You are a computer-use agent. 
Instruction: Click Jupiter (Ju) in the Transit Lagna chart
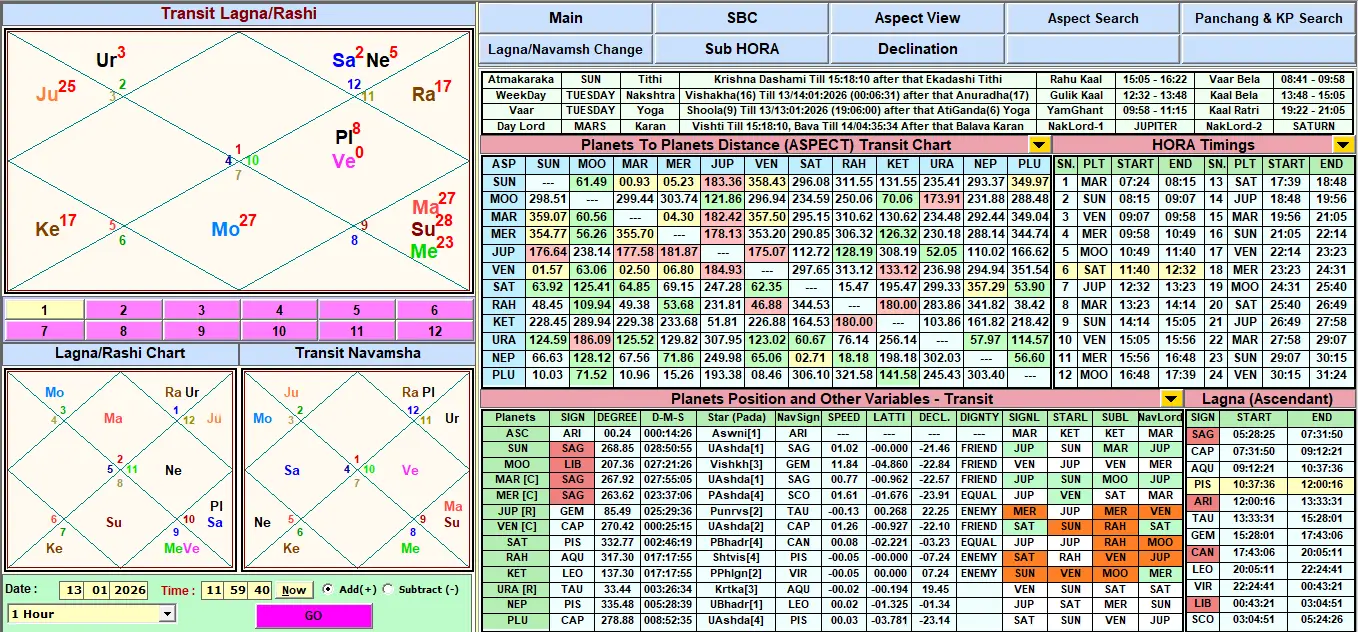48,95
